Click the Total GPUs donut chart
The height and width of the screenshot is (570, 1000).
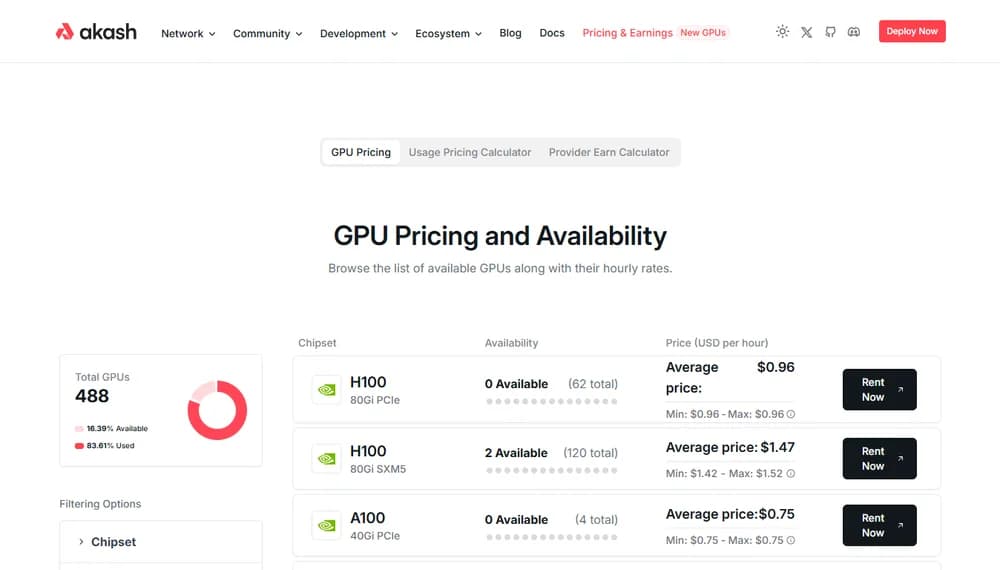pyautogui.click(x=217, y=410)
